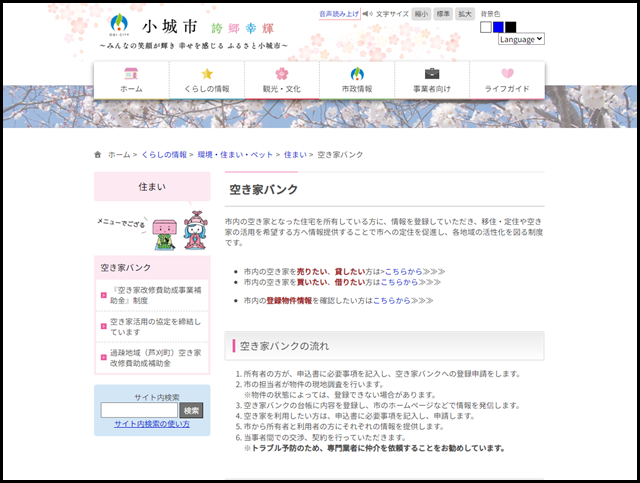Viewport: 640px width, 483px height.
Task: Open 住まい breadcrumb link
Action: point(295,154)
